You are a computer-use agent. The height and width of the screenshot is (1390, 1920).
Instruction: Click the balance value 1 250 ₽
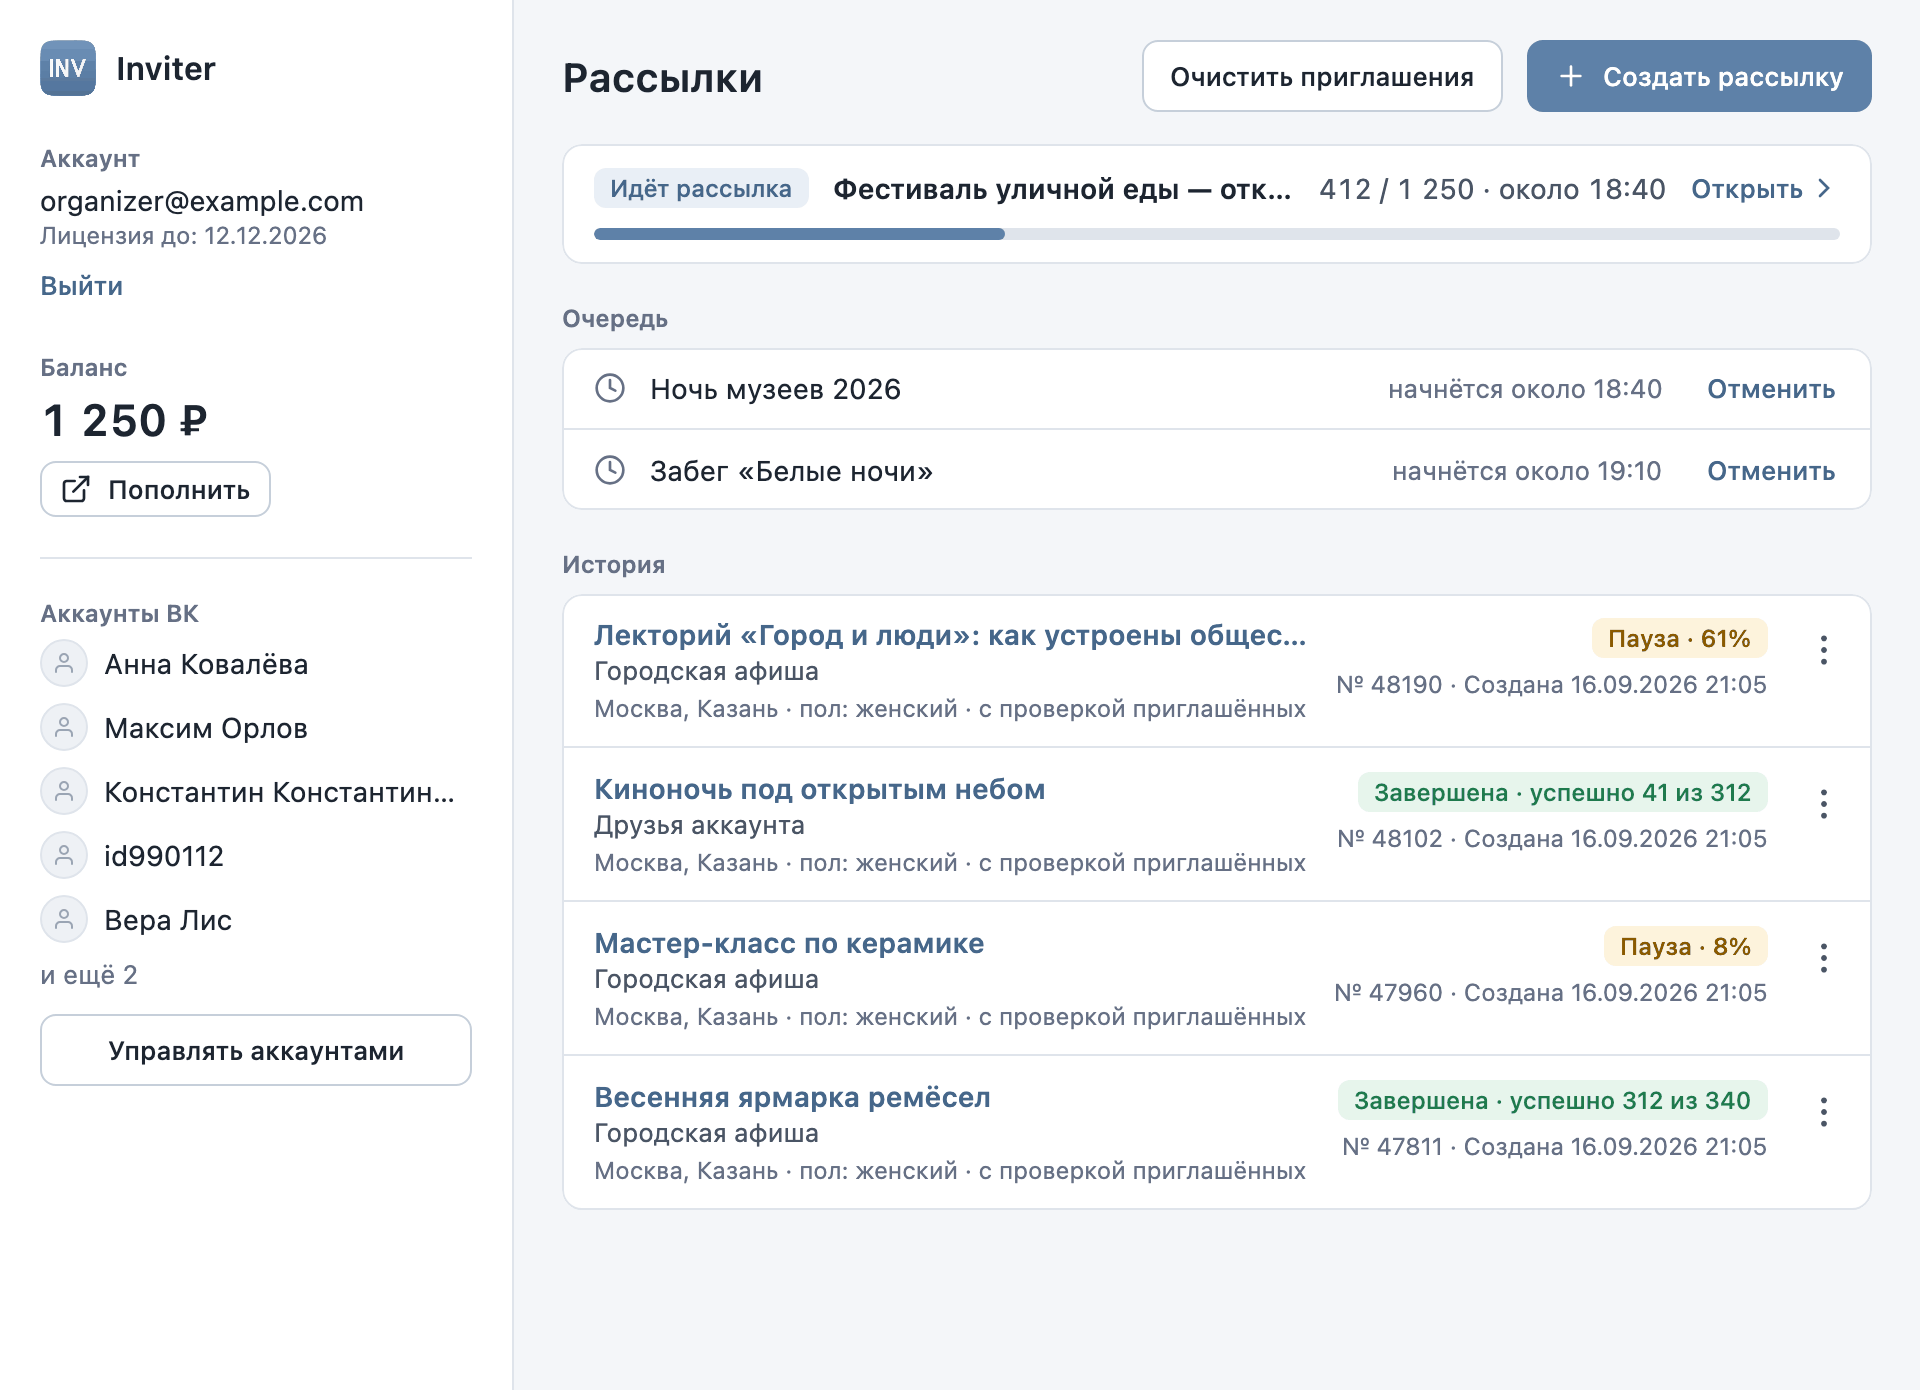(x=125, y=420)
